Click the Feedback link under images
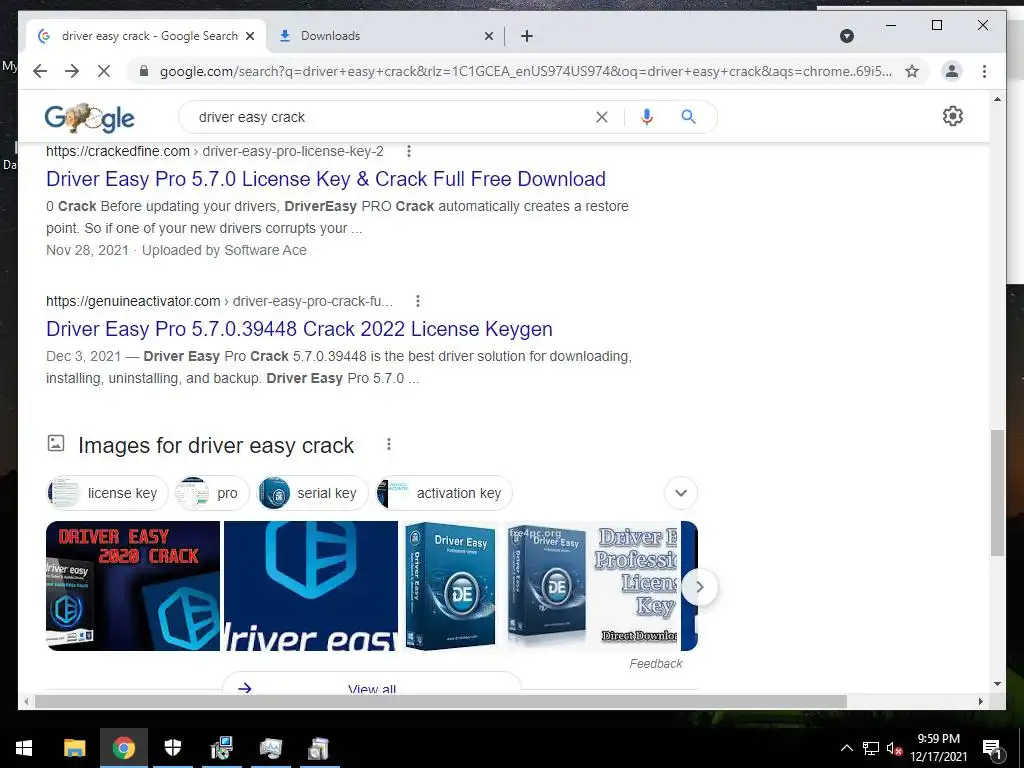 [656, 664]
